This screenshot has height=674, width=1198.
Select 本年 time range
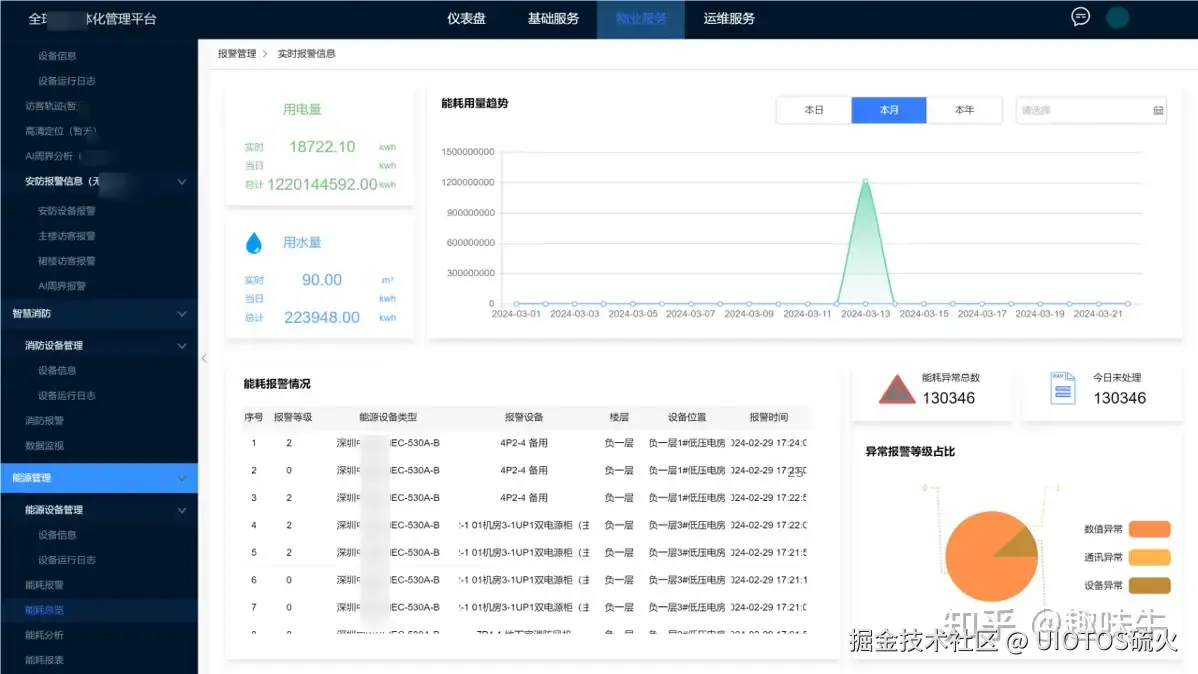point(964,110)
